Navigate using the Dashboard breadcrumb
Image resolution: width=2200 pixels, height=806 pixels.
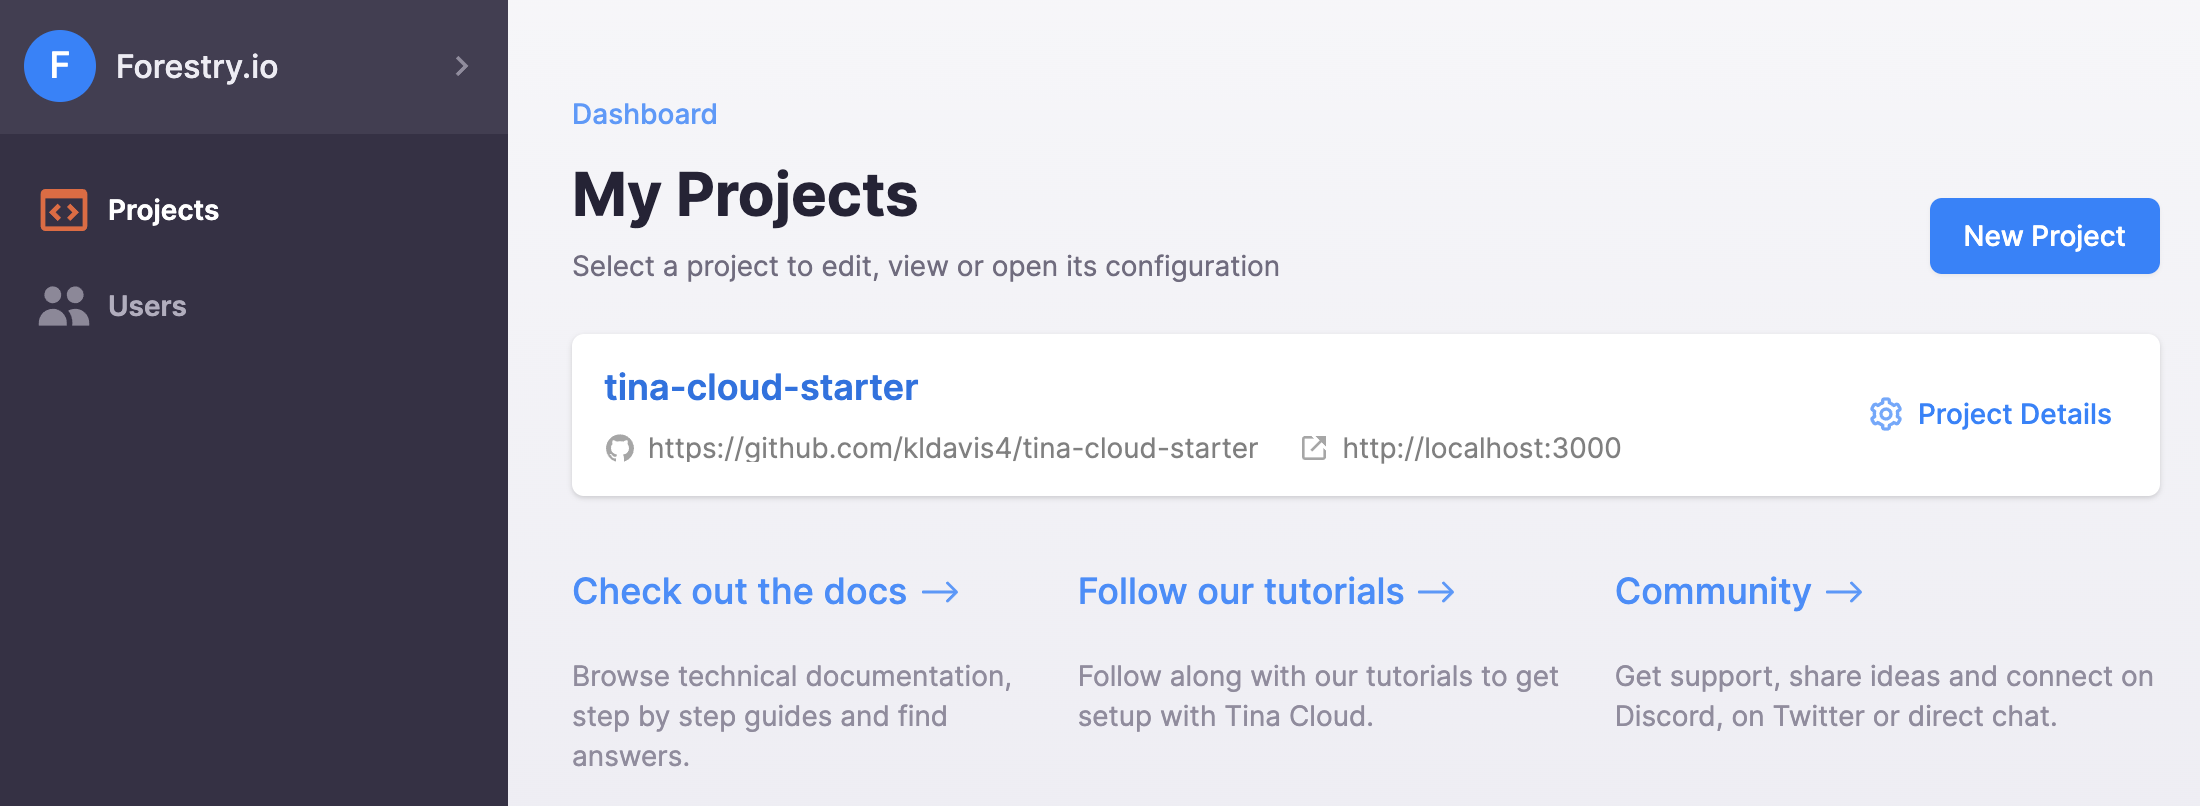coord(644,113)
